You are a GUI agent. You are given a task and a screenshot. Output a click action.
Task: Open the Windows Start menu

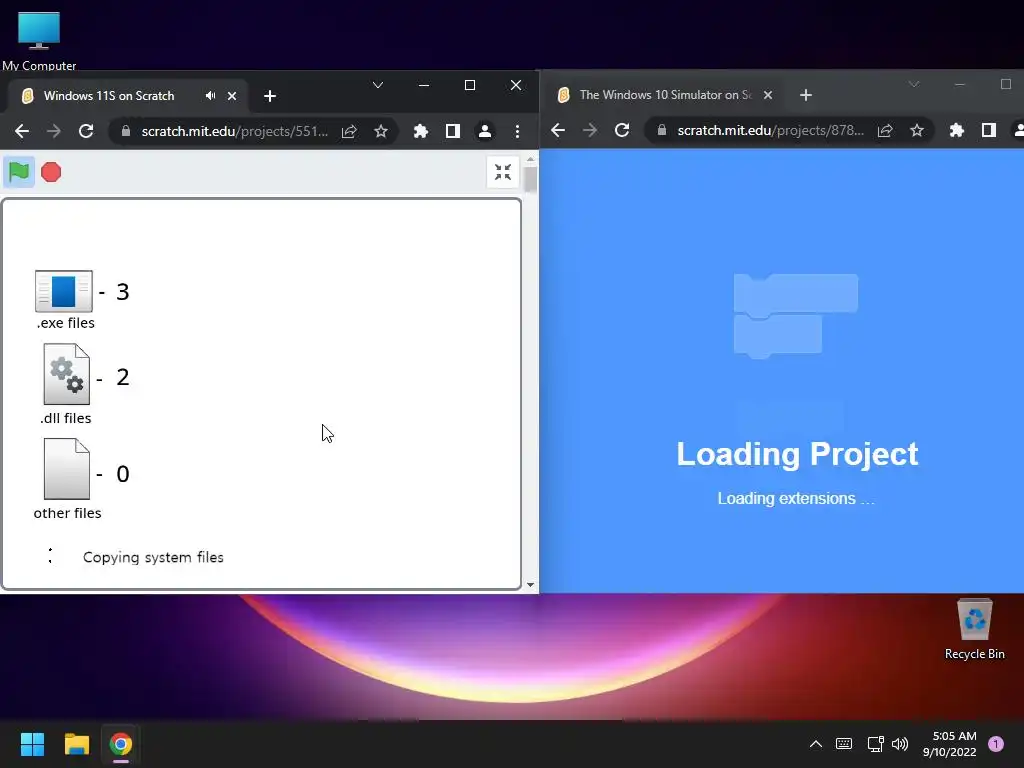point(33,744)
